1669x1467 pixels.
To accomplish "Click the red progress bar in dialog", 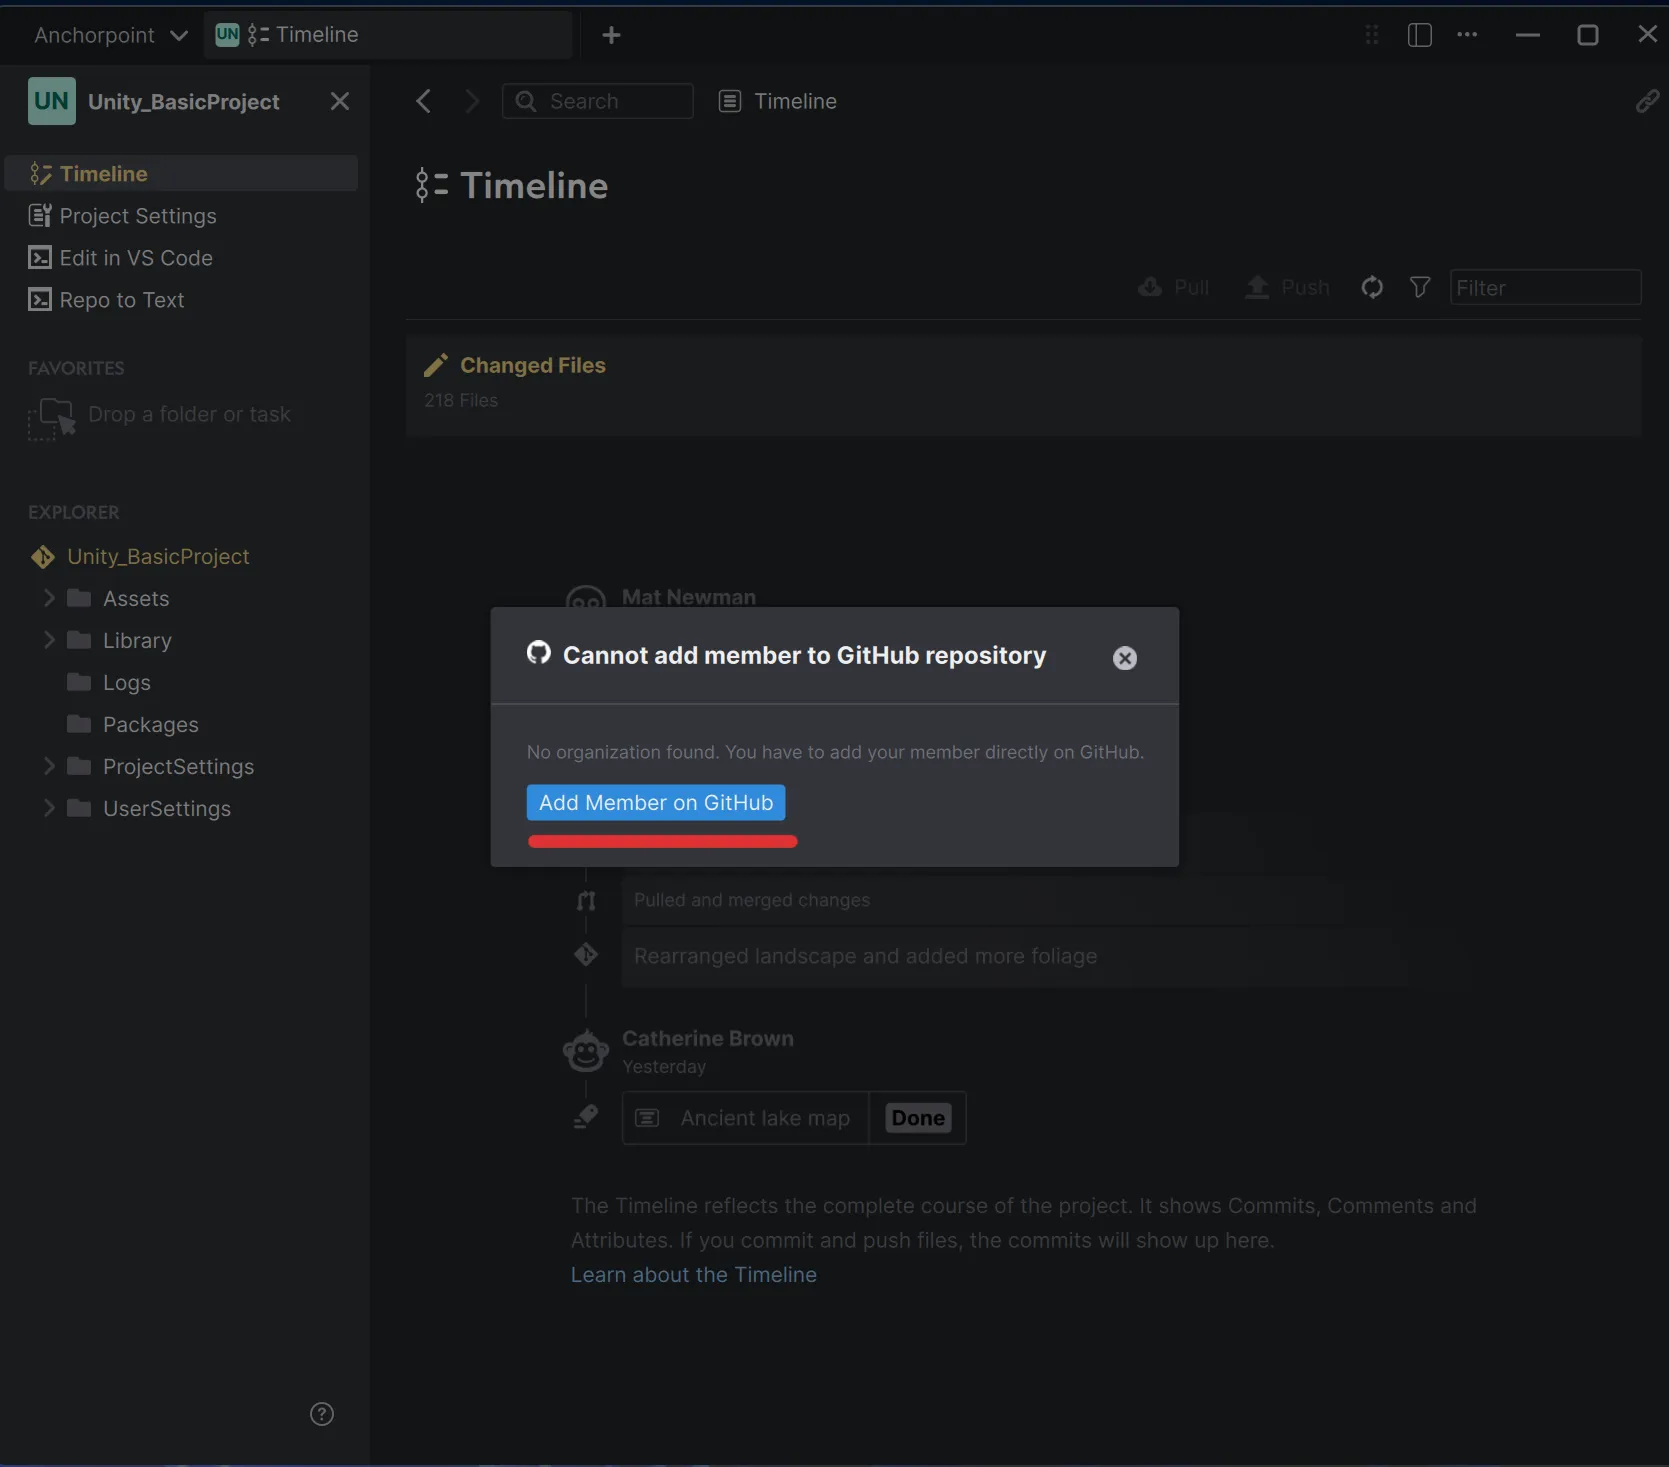I will click(x=661, y=841).
